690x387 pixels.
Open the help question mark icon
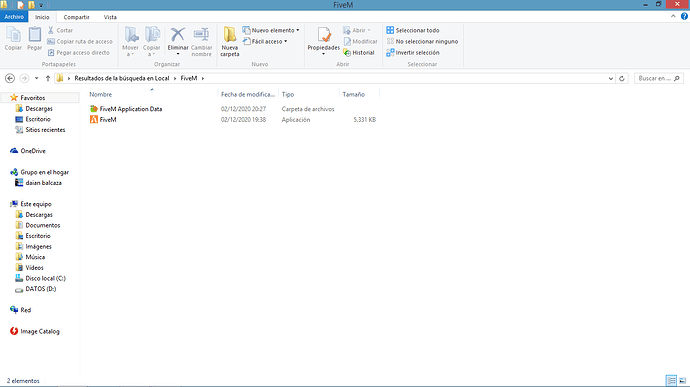pyautogui.click(x=684, y=16)
